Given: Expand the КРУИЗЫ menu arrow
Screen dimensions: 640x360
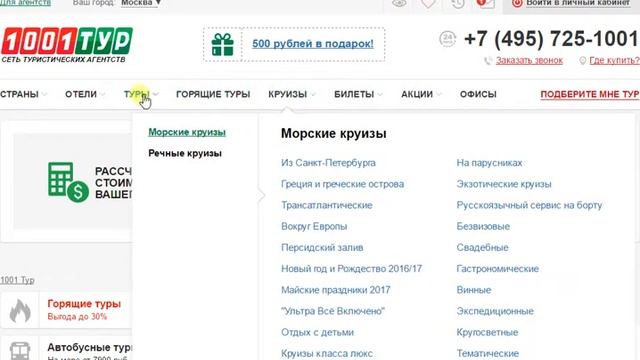Looking at the screenshot, I should pos(313,94).
